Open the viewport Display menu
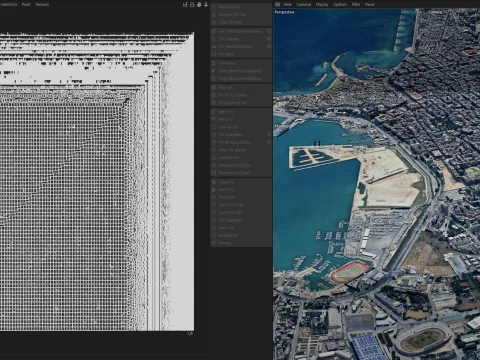Screen dimensions: 480x360 coord(322,4)
